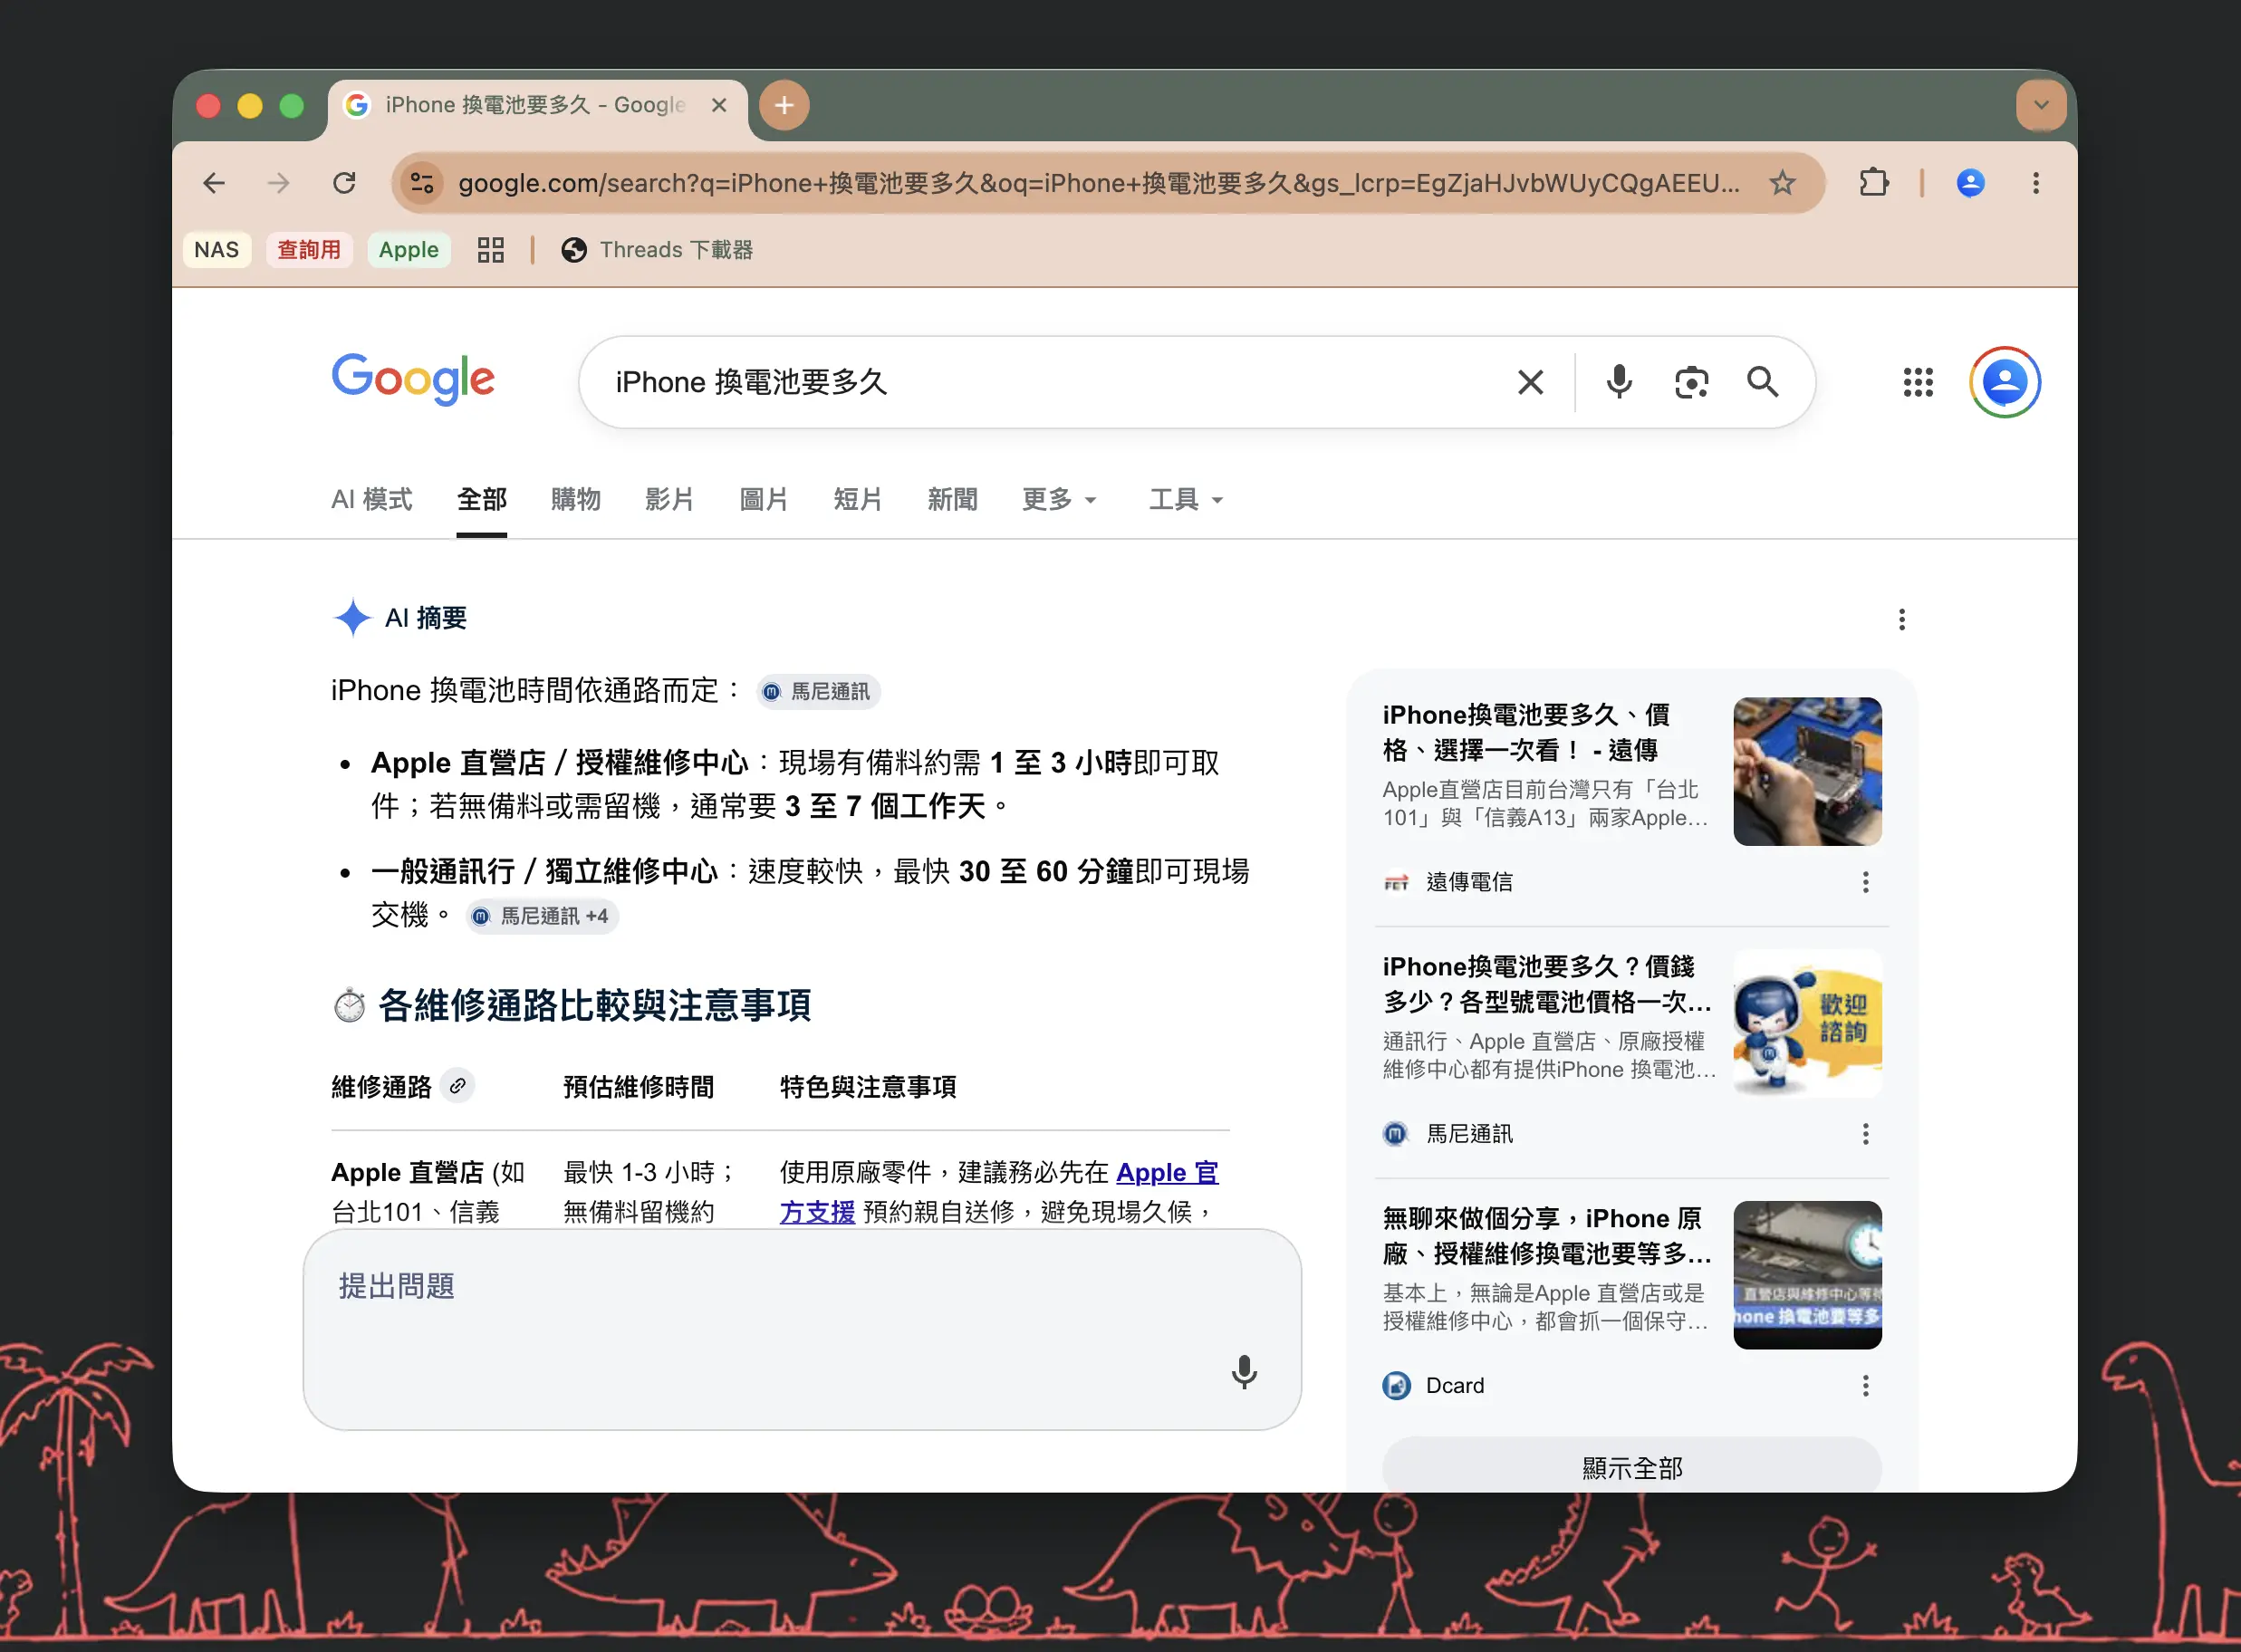Open the 馬尼通訊 iPhone換電池 article title

click(x=1547, y=984)
